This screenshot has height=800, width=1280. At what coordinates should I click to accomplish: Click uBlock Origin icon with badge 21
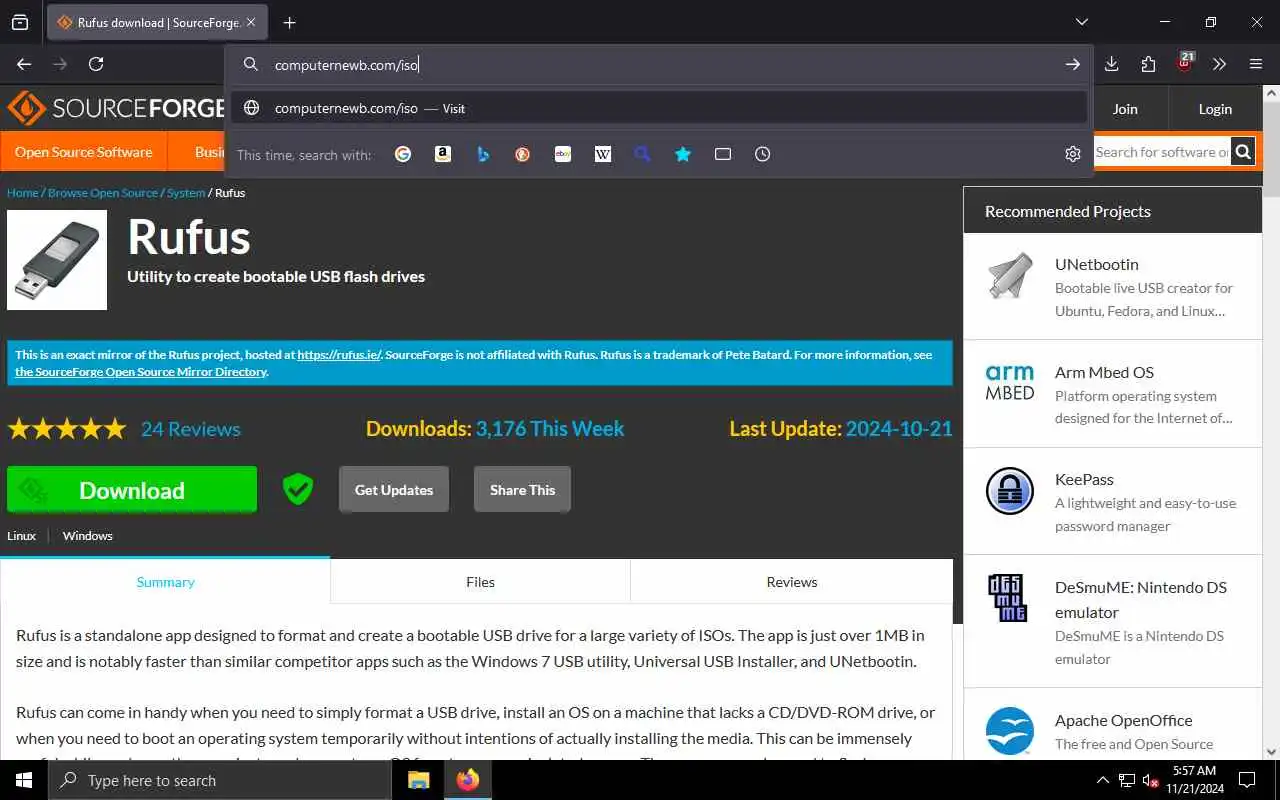[x=1185, y=63]
